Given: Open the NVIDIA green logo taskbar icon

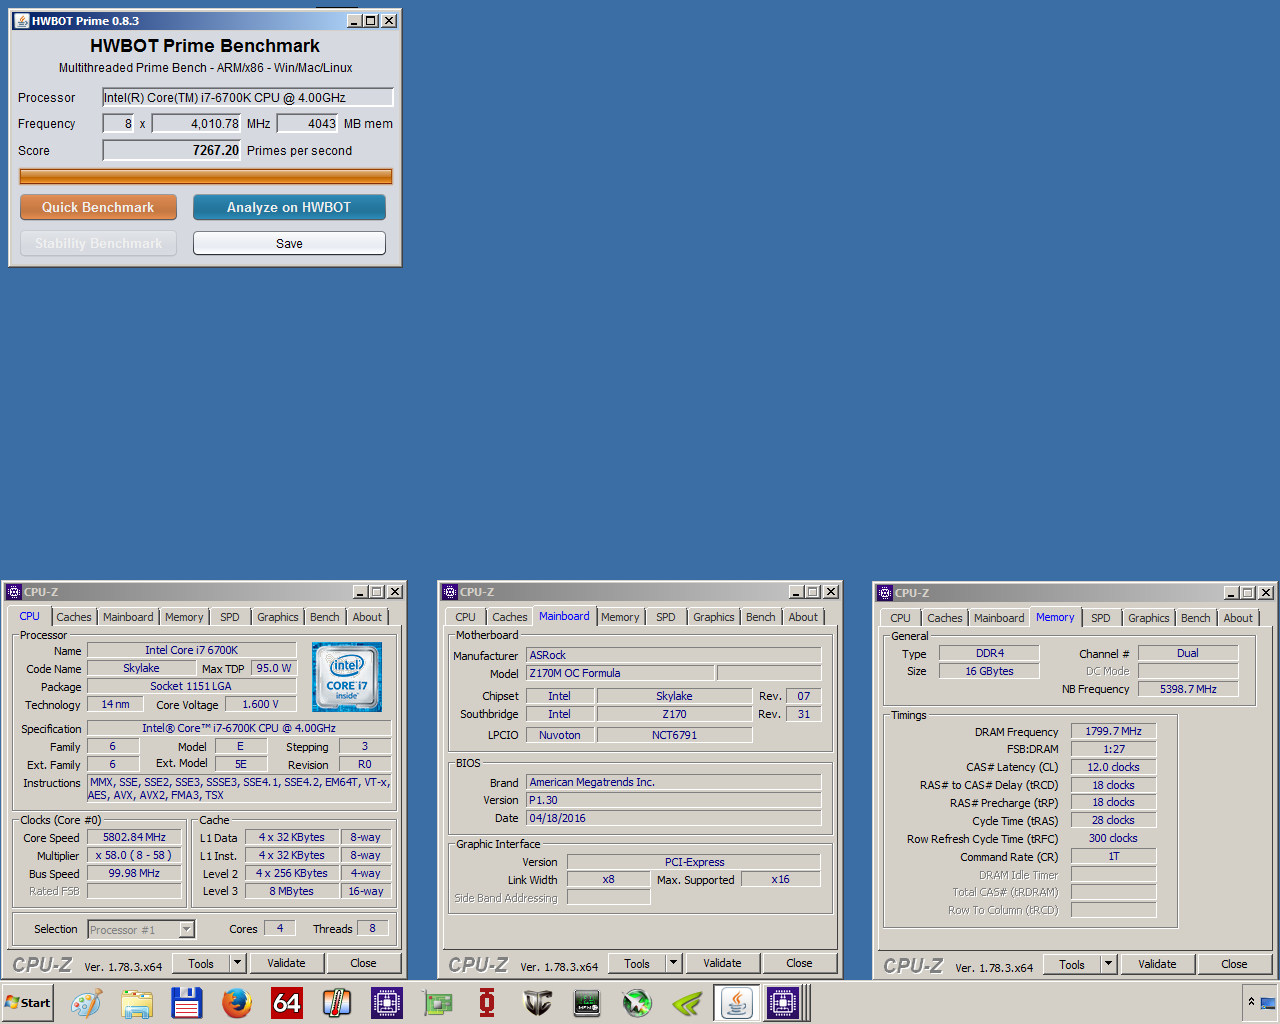Looking at the screenshot, I should click(687, 1002).
